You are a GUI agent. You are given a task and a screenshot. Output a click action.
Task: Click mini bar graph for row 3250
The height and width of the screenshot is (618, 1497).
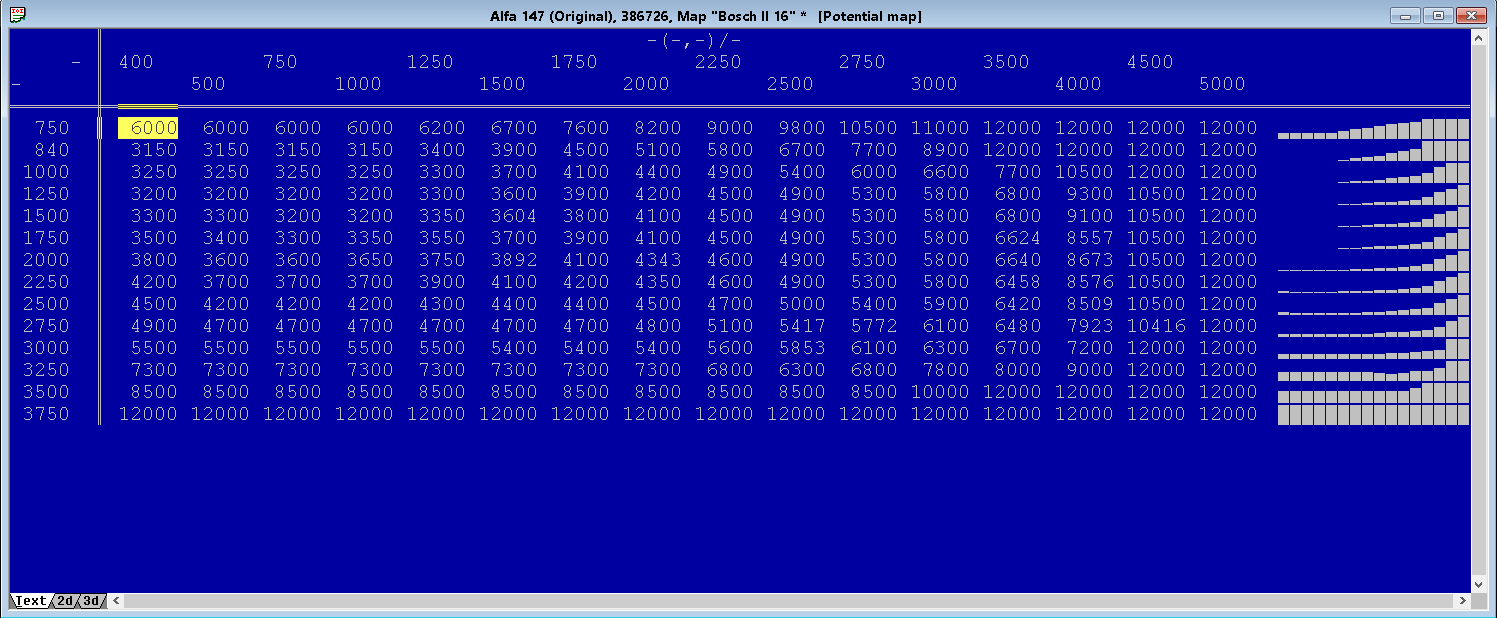[1373, 371]
